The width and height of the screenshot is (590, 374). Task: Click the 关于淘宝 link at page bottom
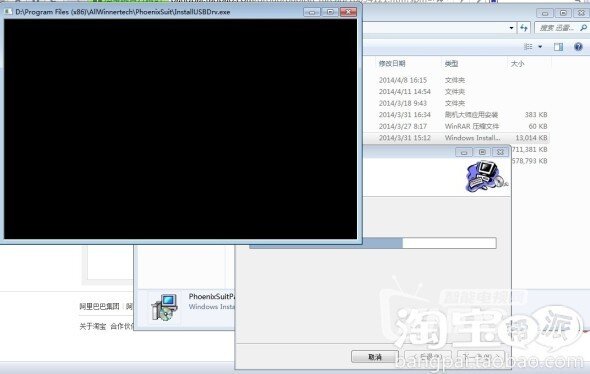pos(93,326)
